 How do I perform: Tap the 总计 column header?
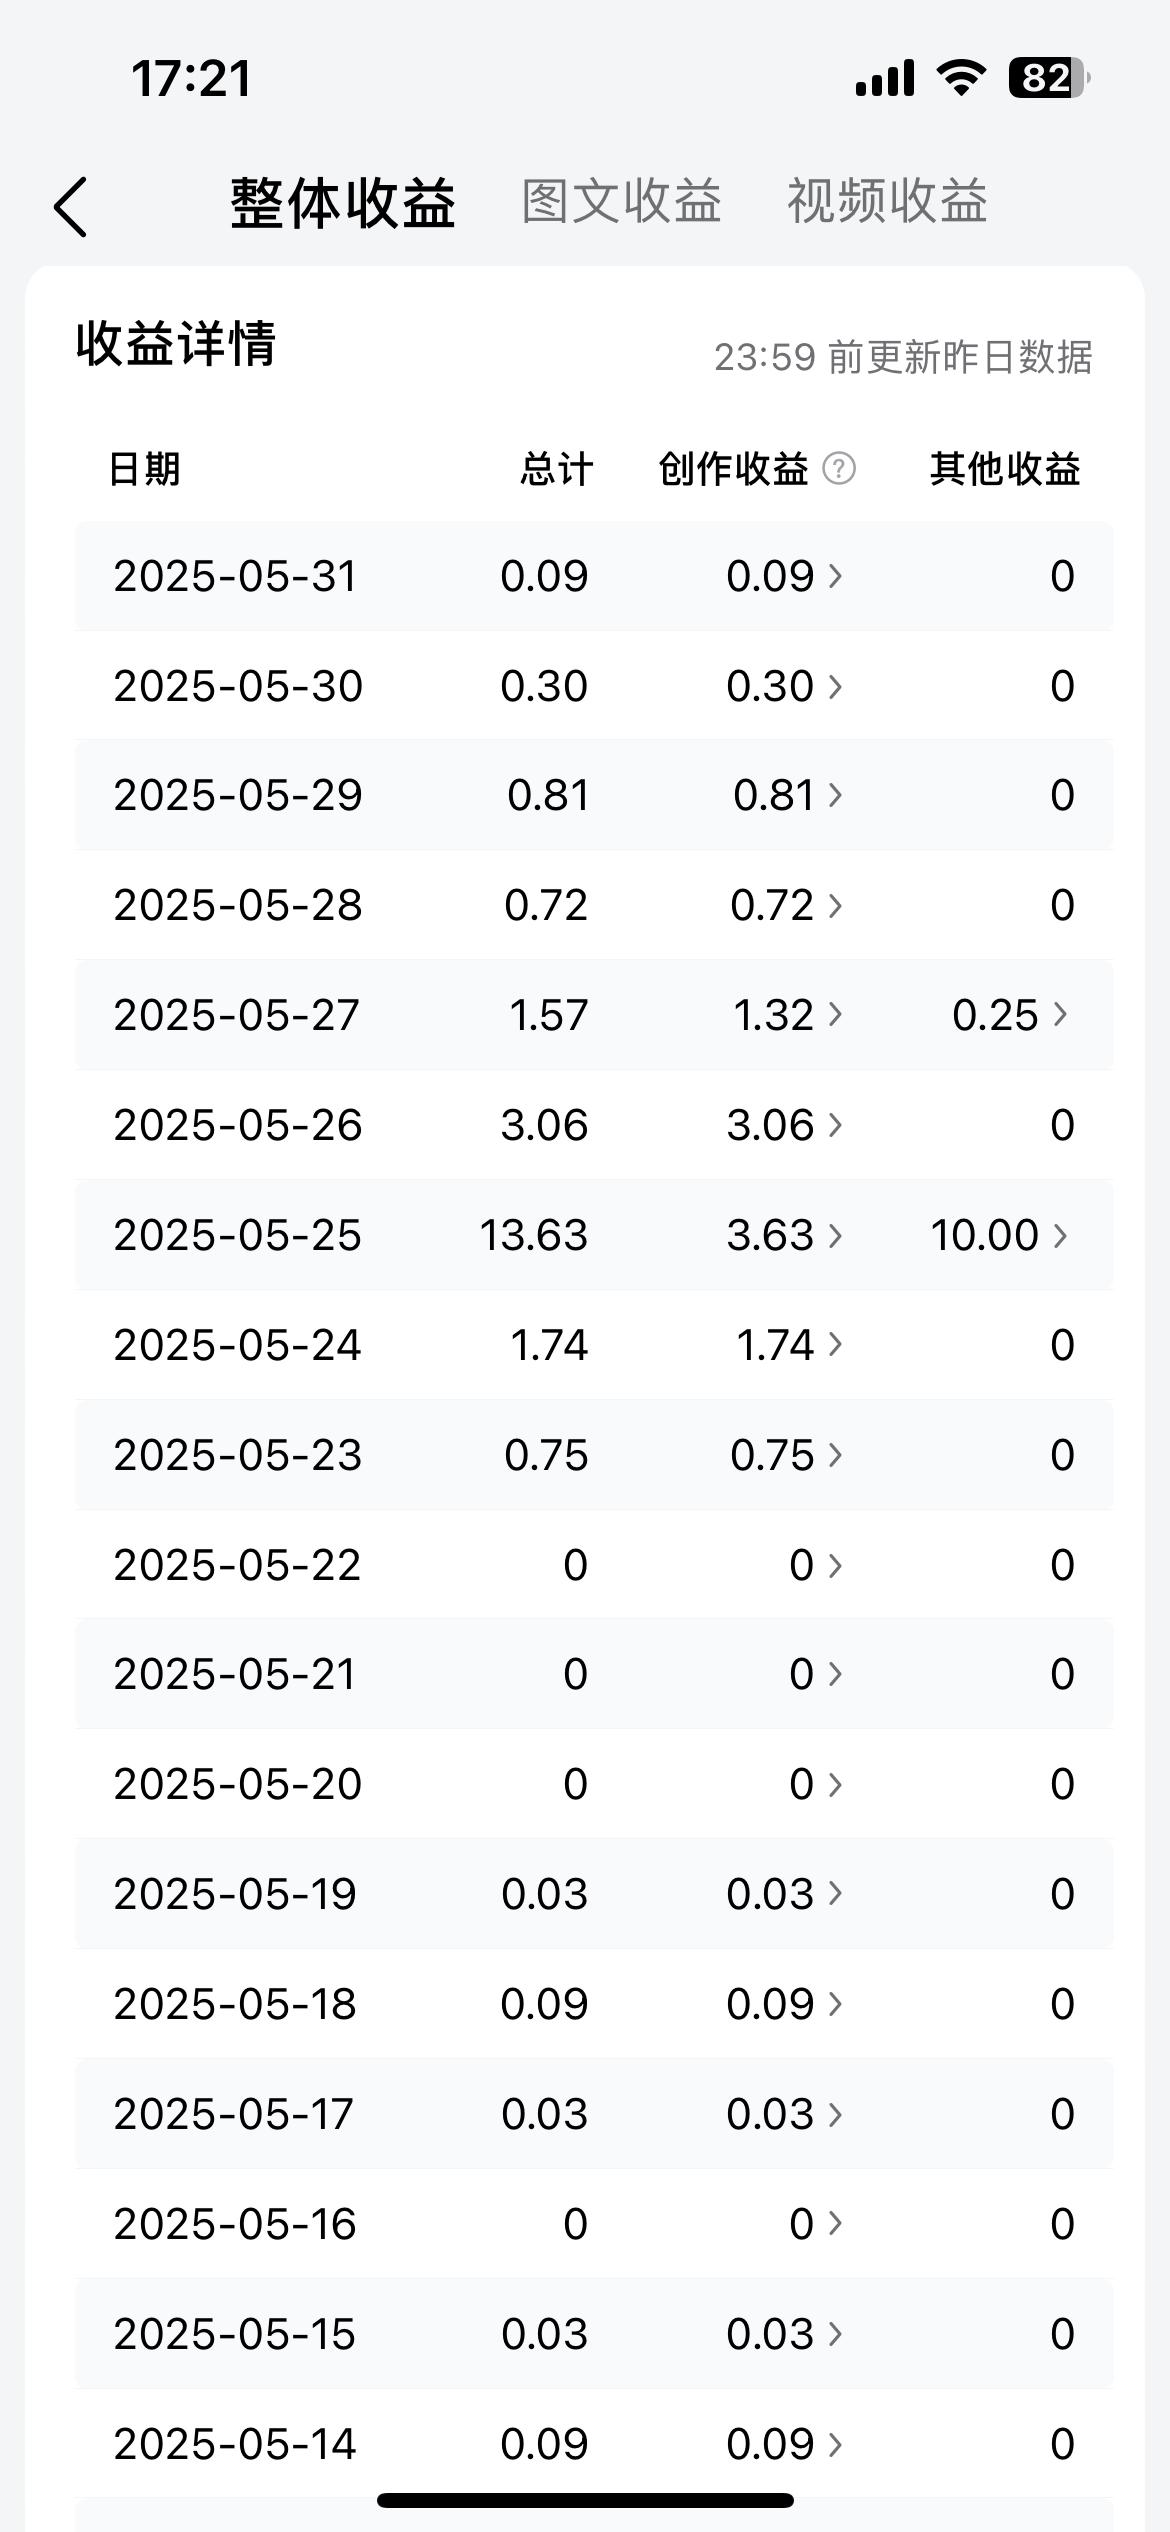coord(557,469)
